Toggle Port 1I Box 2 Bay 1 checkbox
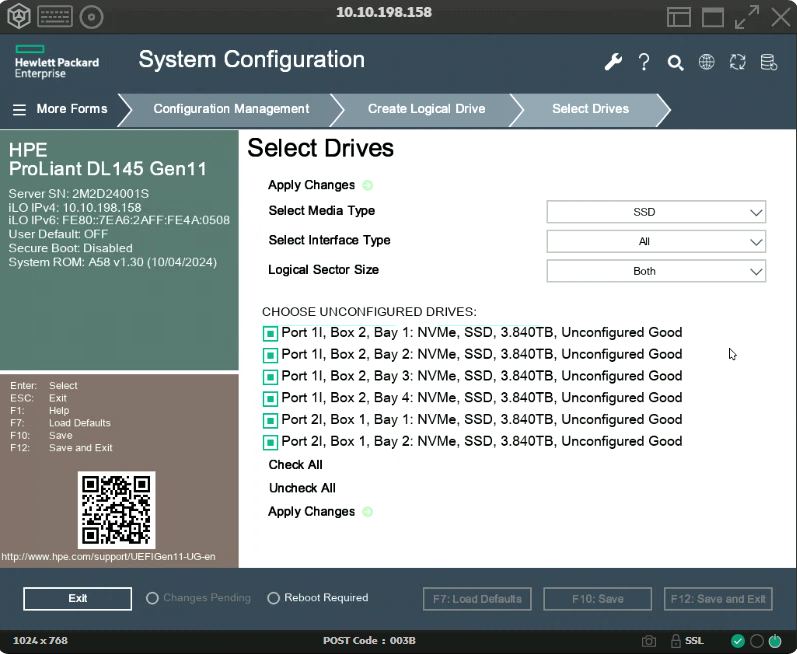The width and height of the screenshot is (797, 654). (x=270, y=333)
